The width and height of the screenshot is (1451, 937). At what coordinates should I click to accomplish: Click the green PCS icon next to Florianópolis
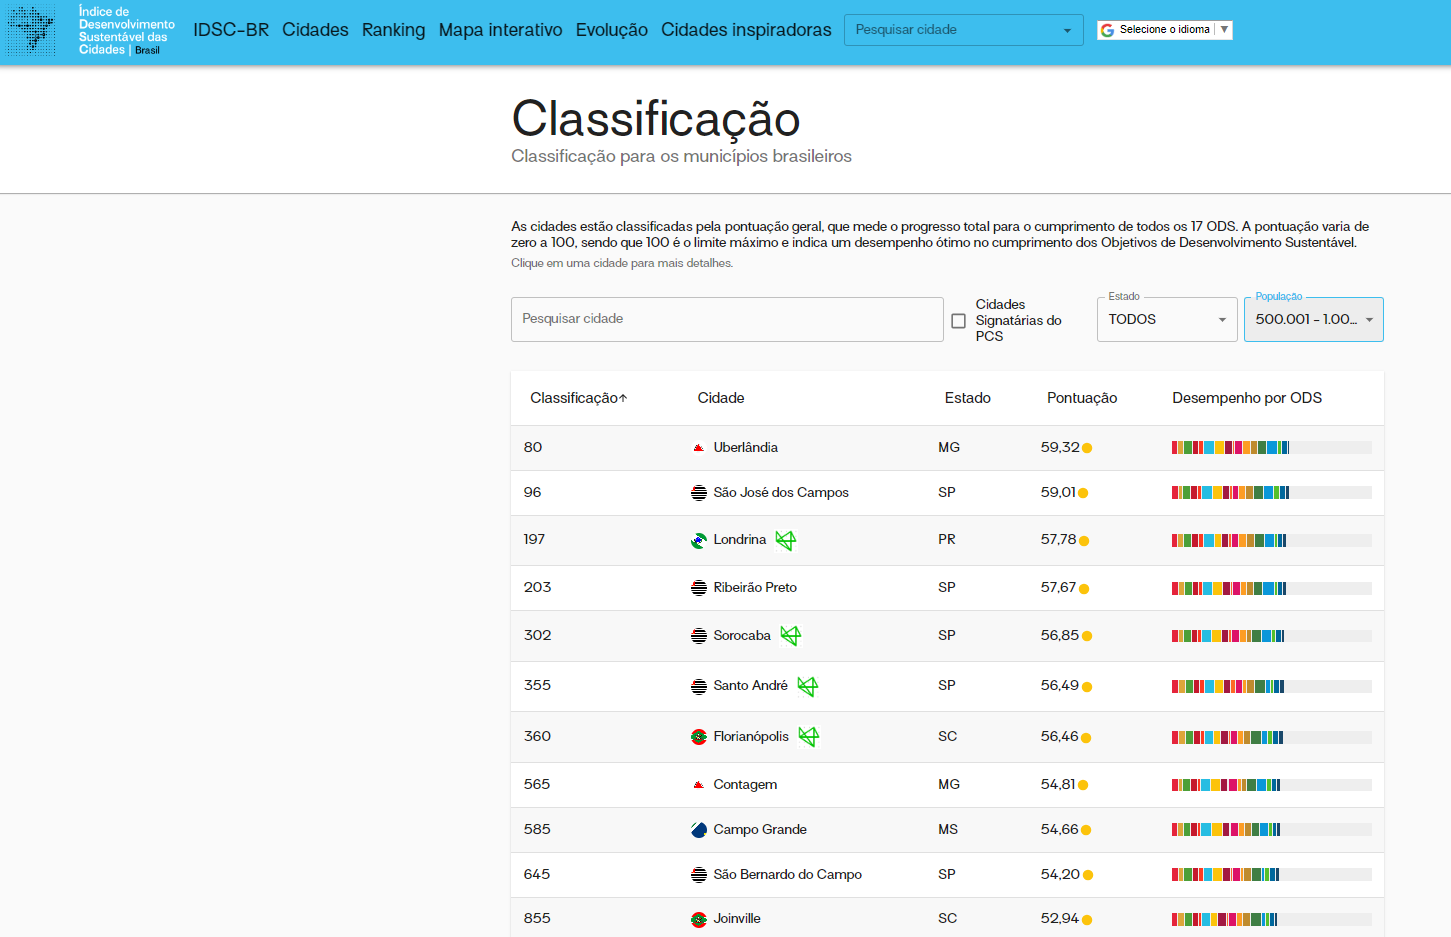tap(808, 737)
